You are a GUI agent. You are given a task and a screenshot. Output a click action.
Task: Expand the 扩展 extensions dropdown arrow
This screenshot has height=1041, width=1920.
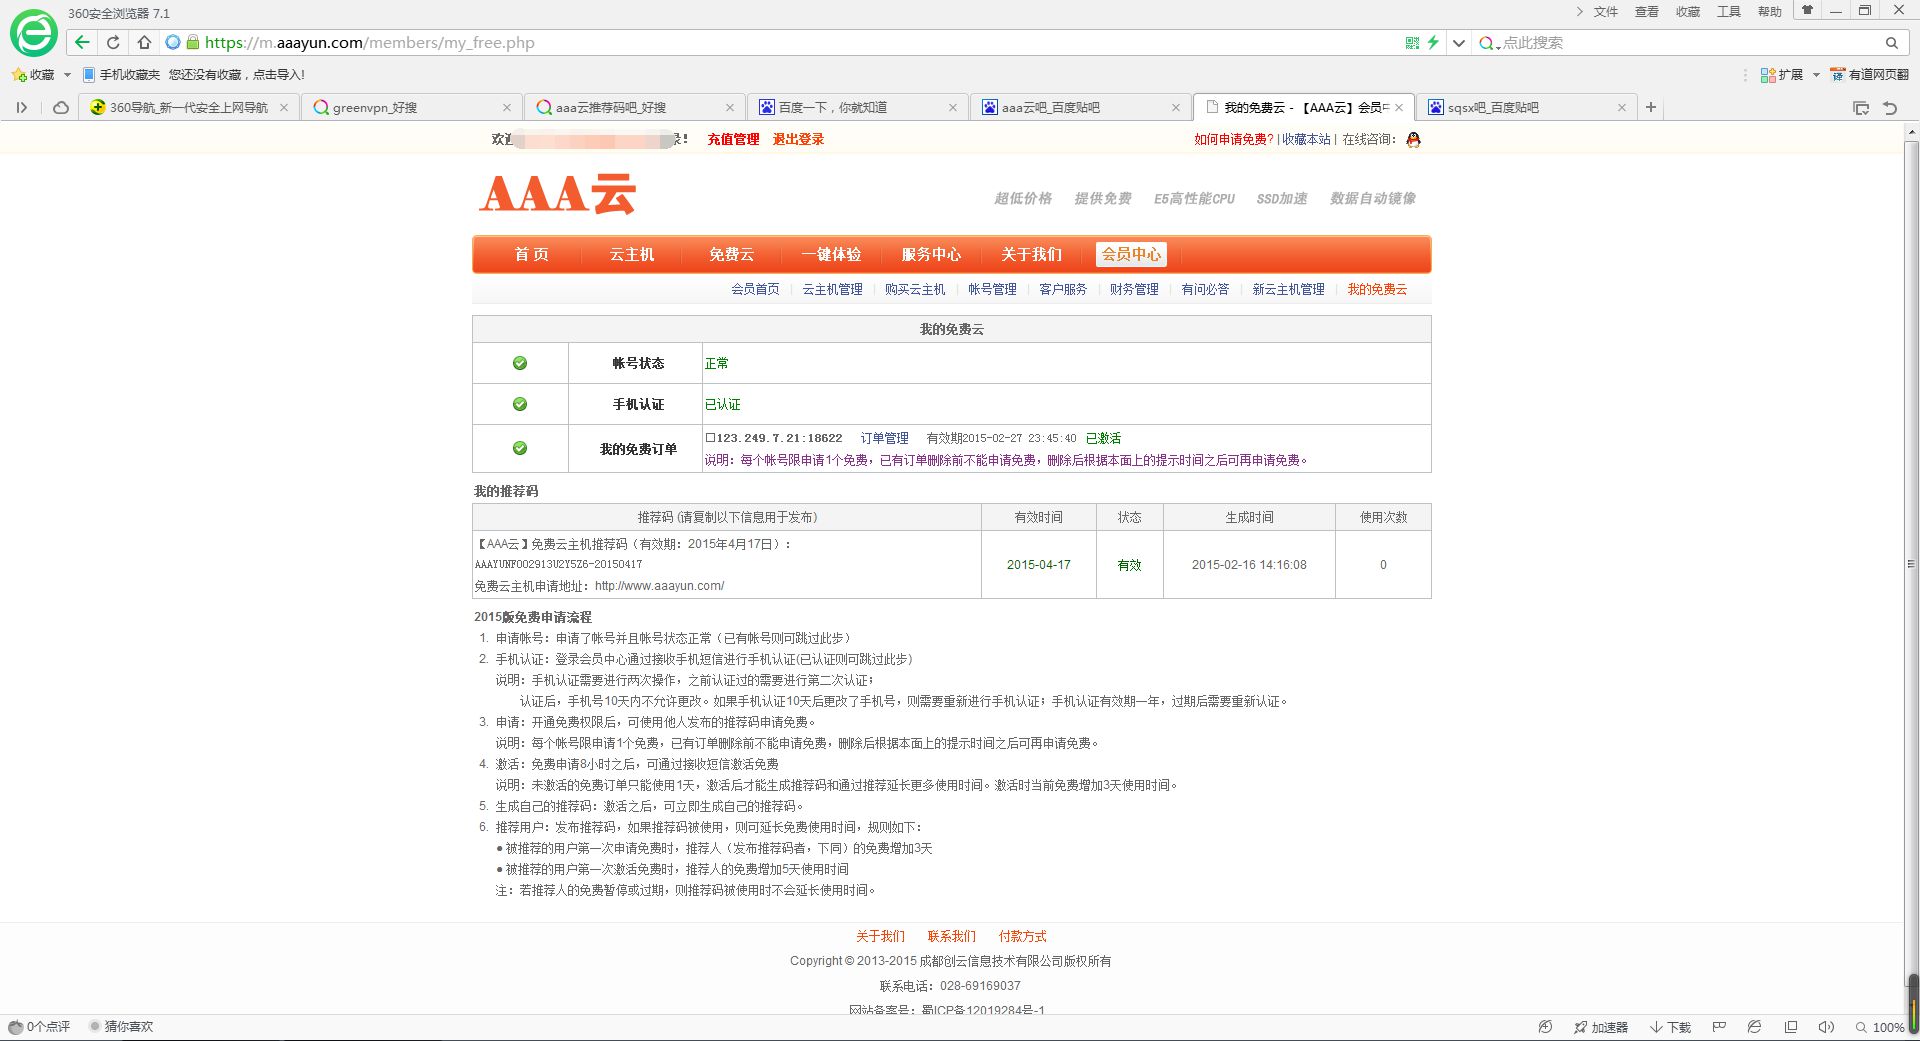point(1816,75)
